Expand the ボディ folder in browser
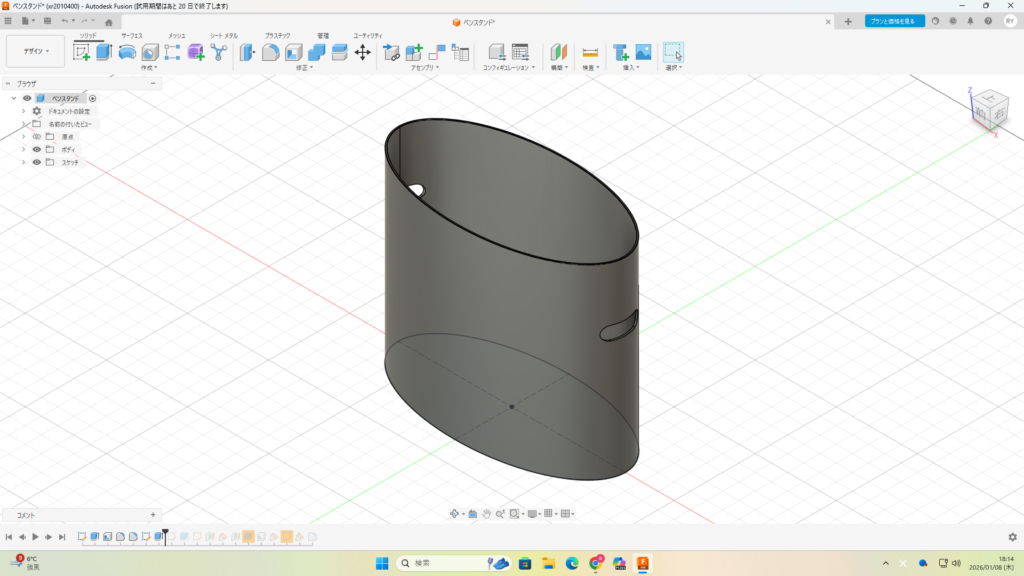Image resolution: width=1024 pixels, height=576 pixels. click(x=23, y=149)
